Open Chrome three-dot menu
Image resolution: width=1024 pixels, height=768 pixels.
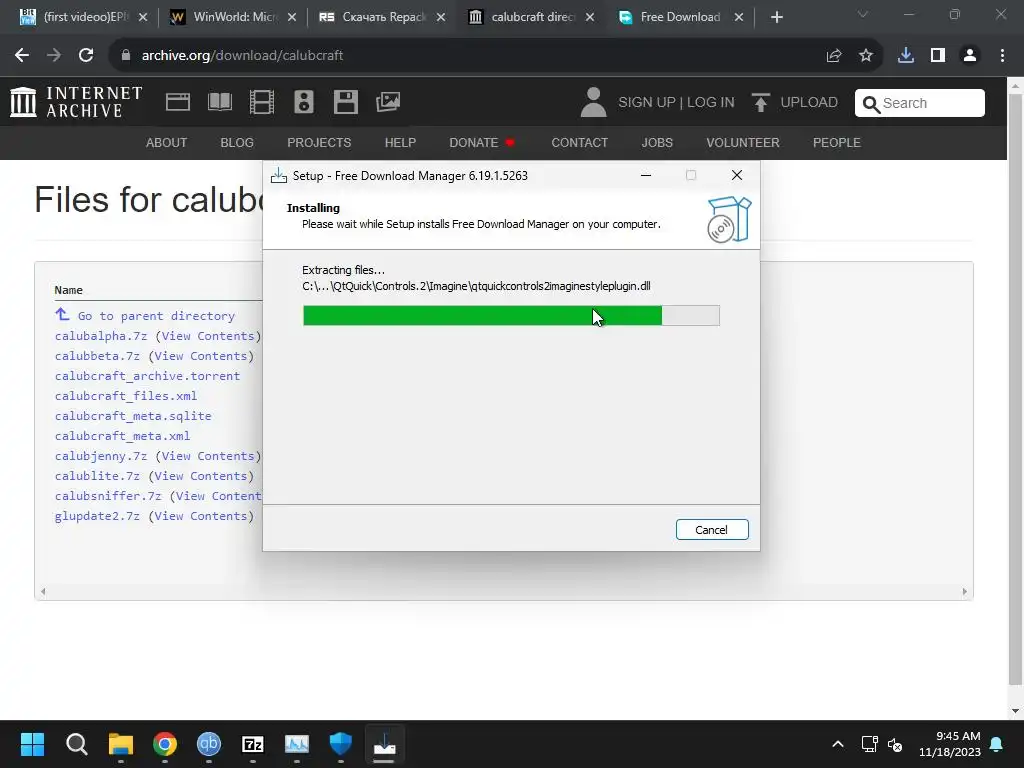tap(1002, 56)
